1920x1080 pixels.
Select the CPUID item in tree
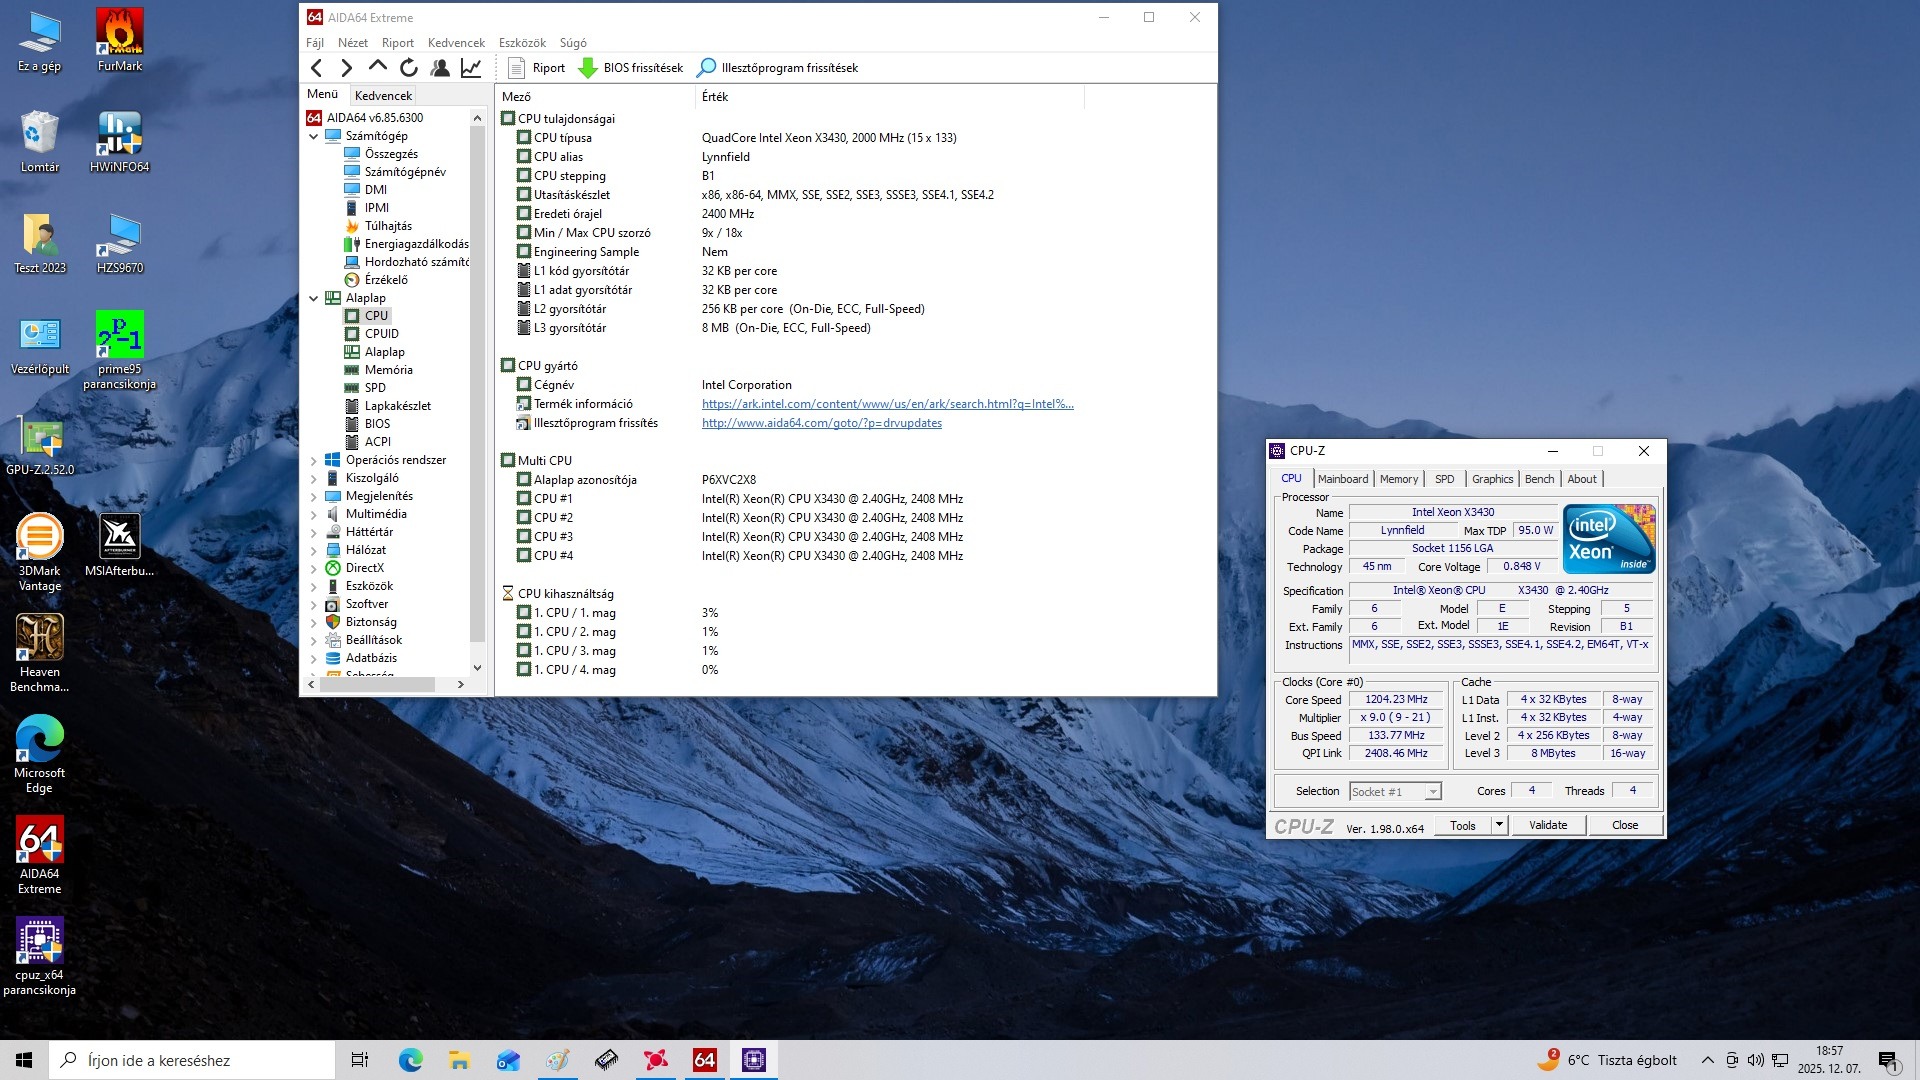[x=381, y=334]
